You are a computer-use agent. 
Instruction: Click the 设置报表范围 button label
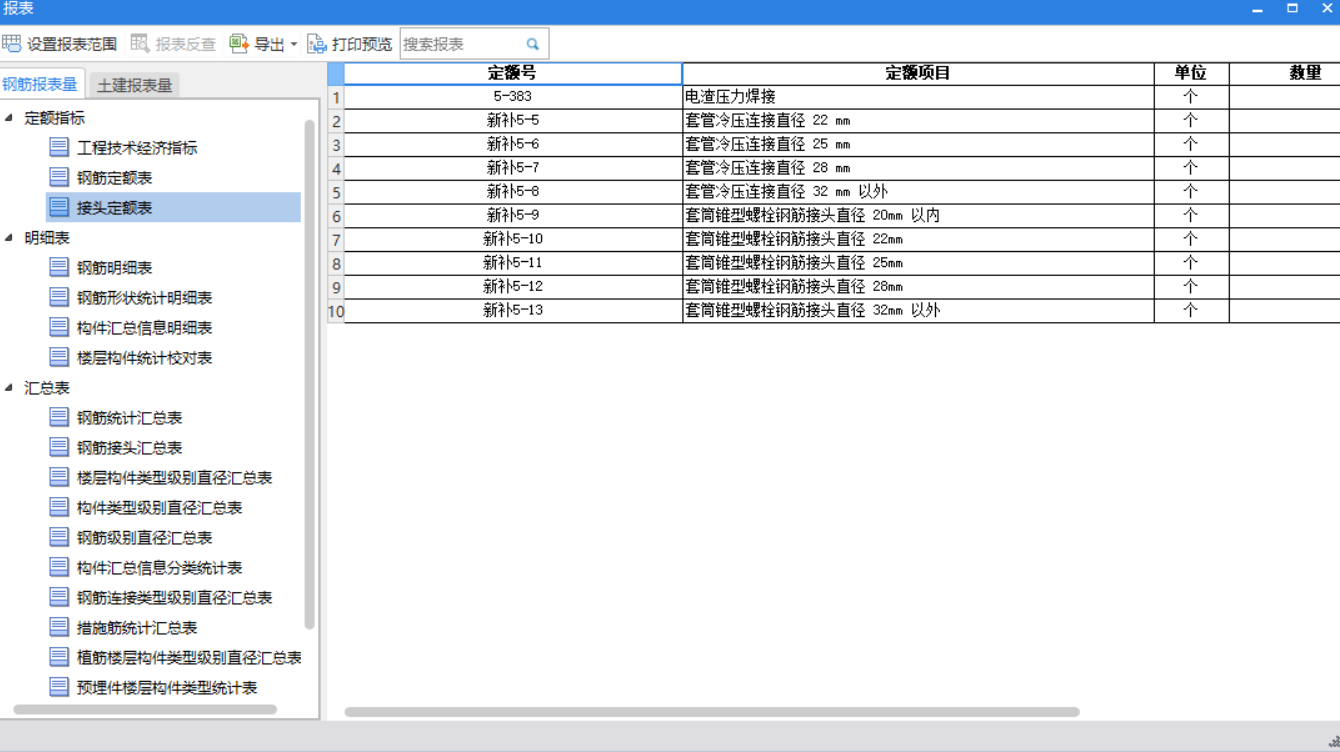[71, 44]
